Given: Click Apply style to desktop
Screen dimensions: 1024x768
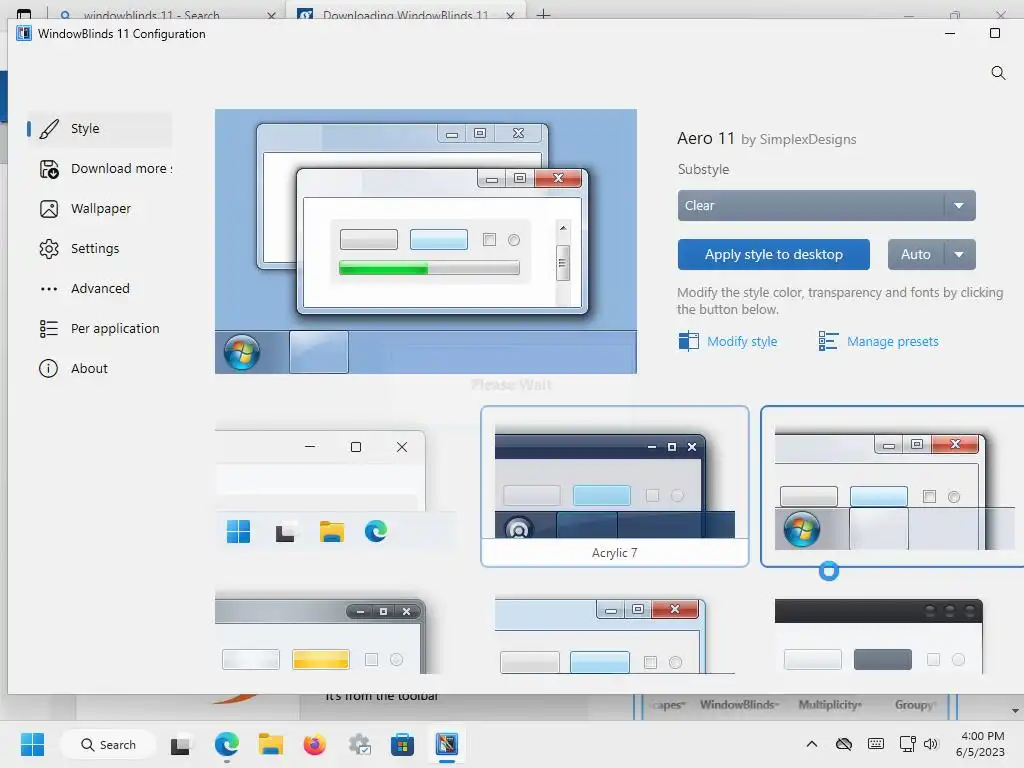Looking at the screenshot, I should (x=773, y=255).
